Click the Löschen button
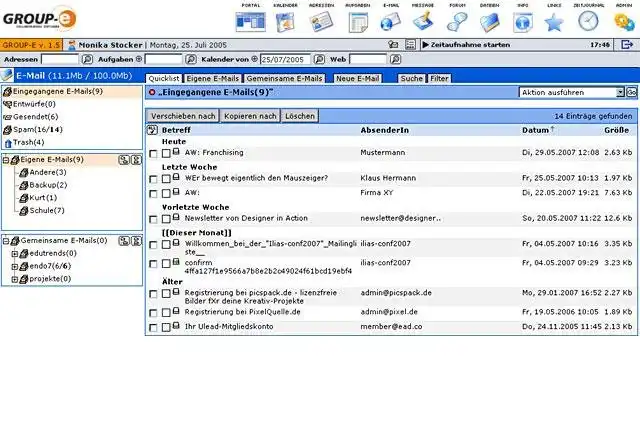 pos(300,116)
